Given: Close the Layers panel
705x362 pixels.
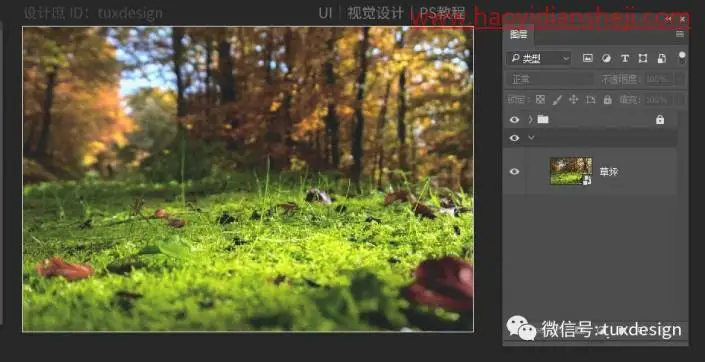Looking at the screenshot, I should [x=682, y=19].
